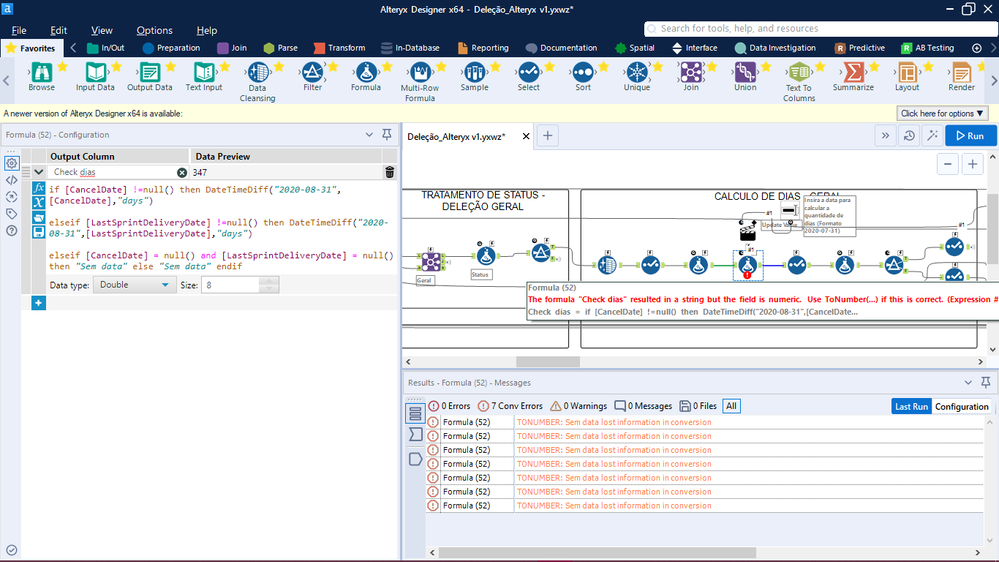
Task: Open the Data type dropdown set to Double
Action: (x=134, y=285)
